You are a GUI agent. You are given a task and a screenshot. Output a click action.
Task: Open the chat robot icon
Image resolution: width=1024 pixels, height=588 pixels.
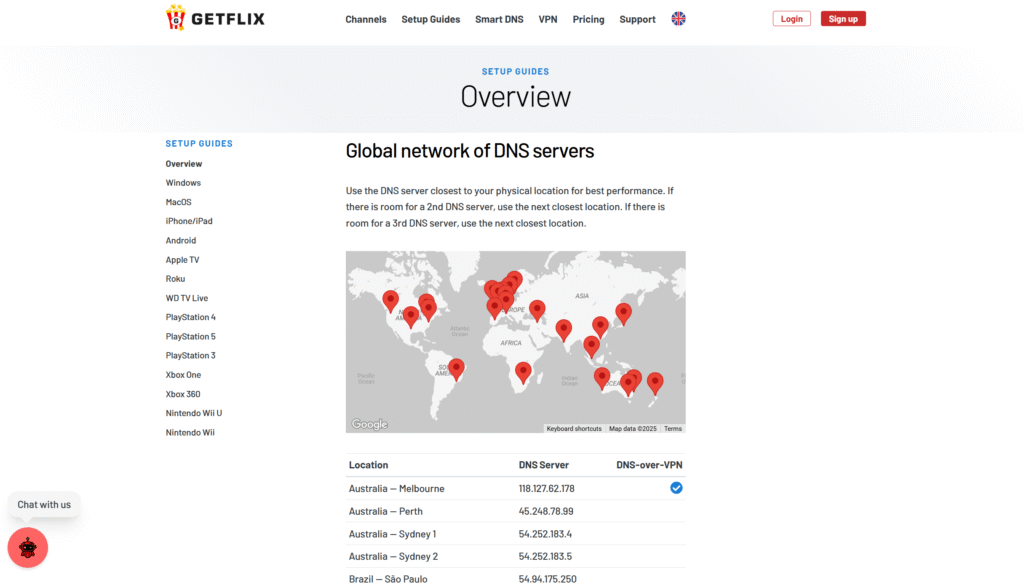(x=28, y=547)
